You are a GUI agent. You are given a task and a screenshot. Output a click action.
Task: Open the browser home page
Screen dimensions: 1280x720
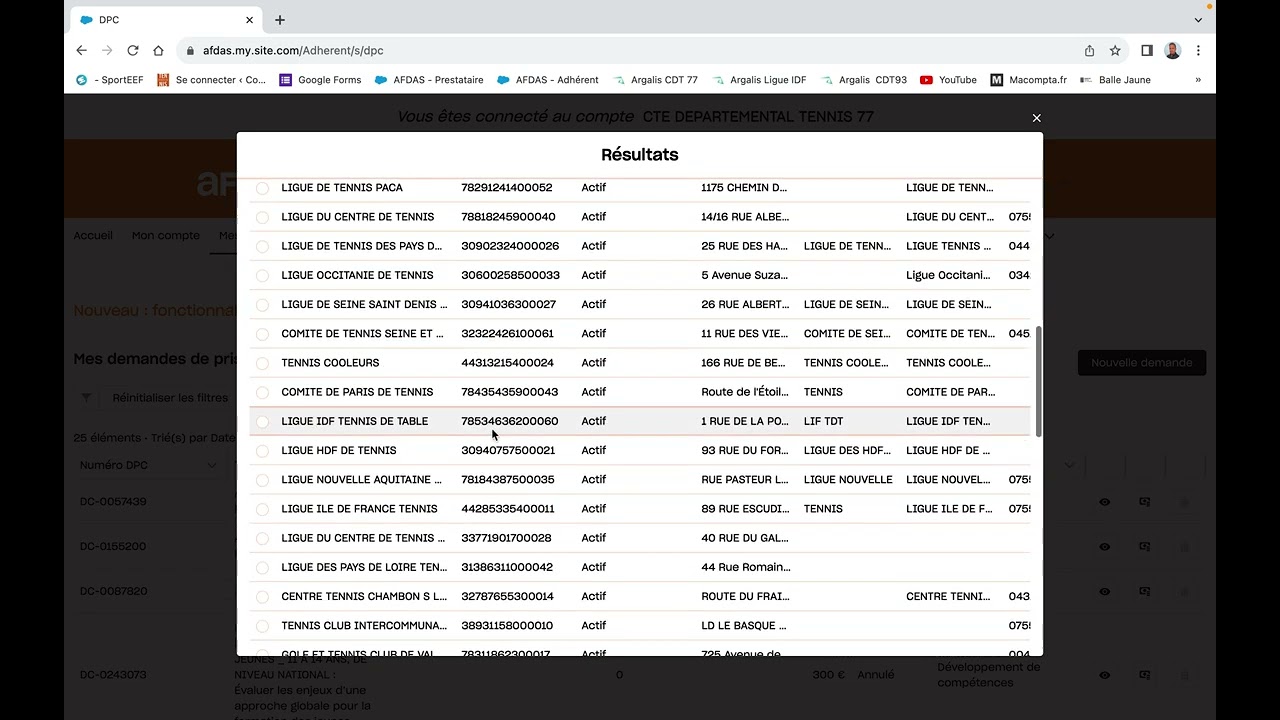(x=158, y=50)
